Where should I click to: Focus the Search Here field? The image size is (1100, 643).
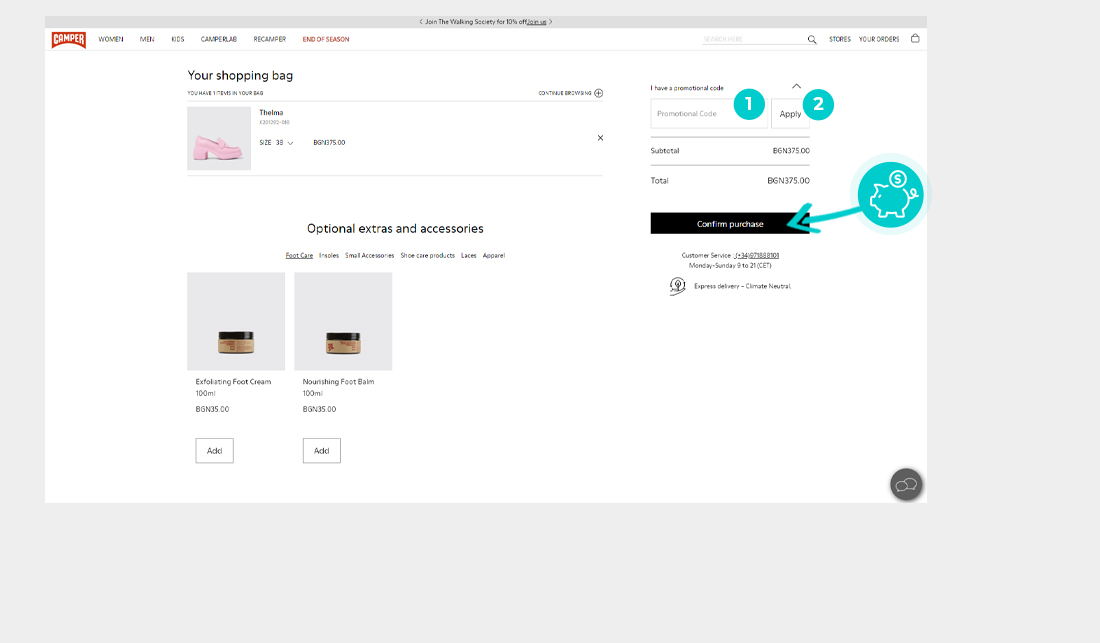(754, 39)
